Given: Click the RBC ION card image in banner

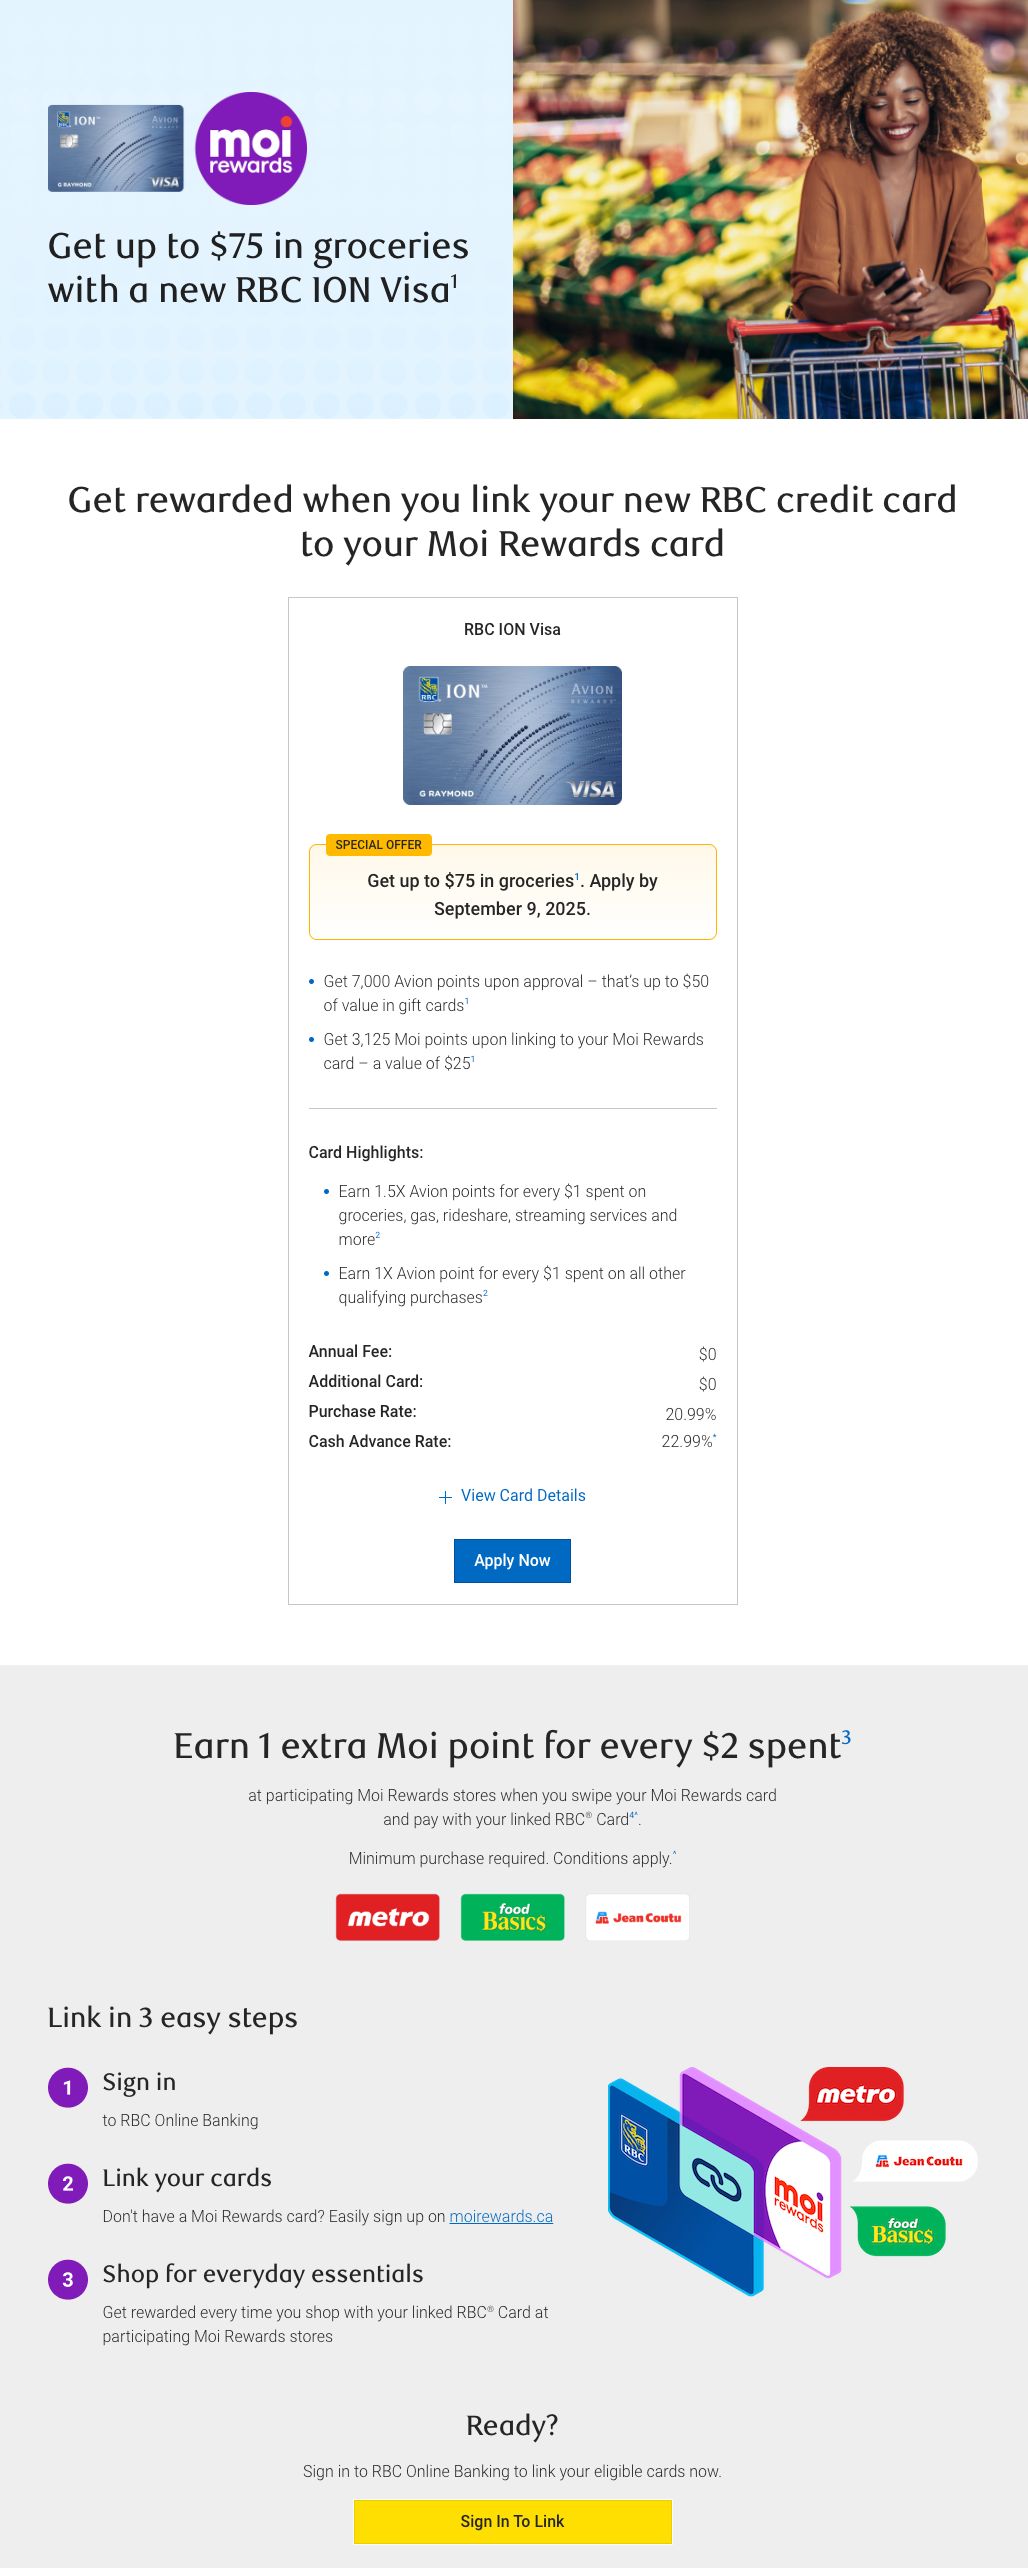Looking at the screenshot, I should click(x=116, y=148).
